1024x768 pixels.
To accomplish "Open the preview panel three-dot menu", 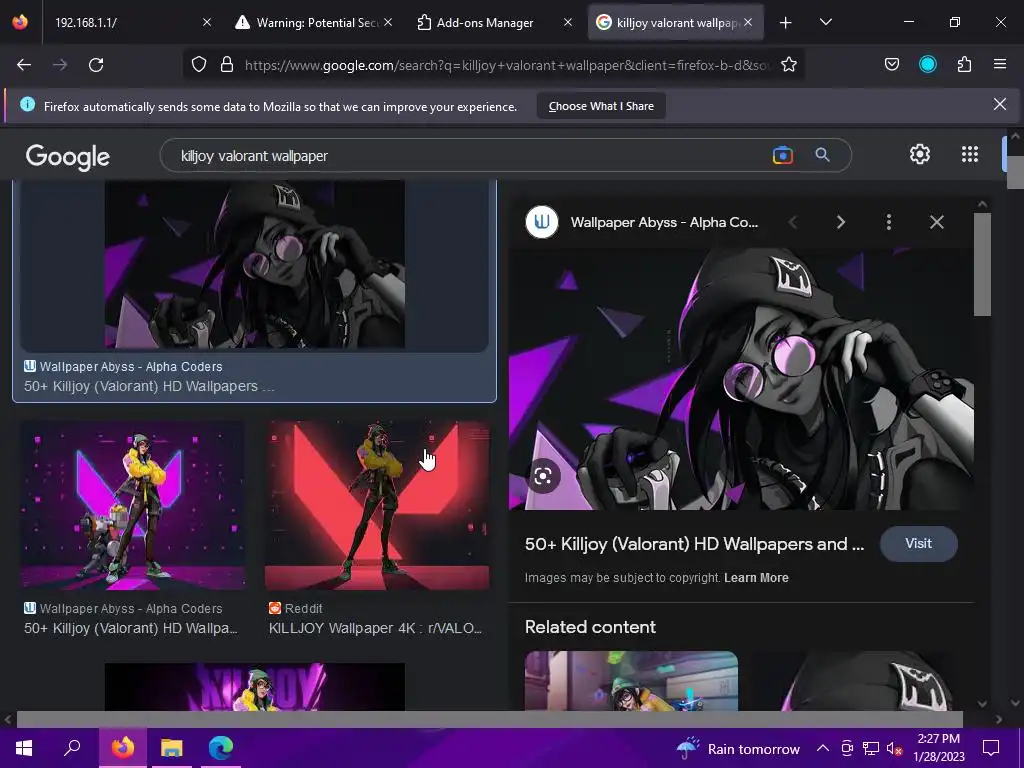I will [888, 222].
